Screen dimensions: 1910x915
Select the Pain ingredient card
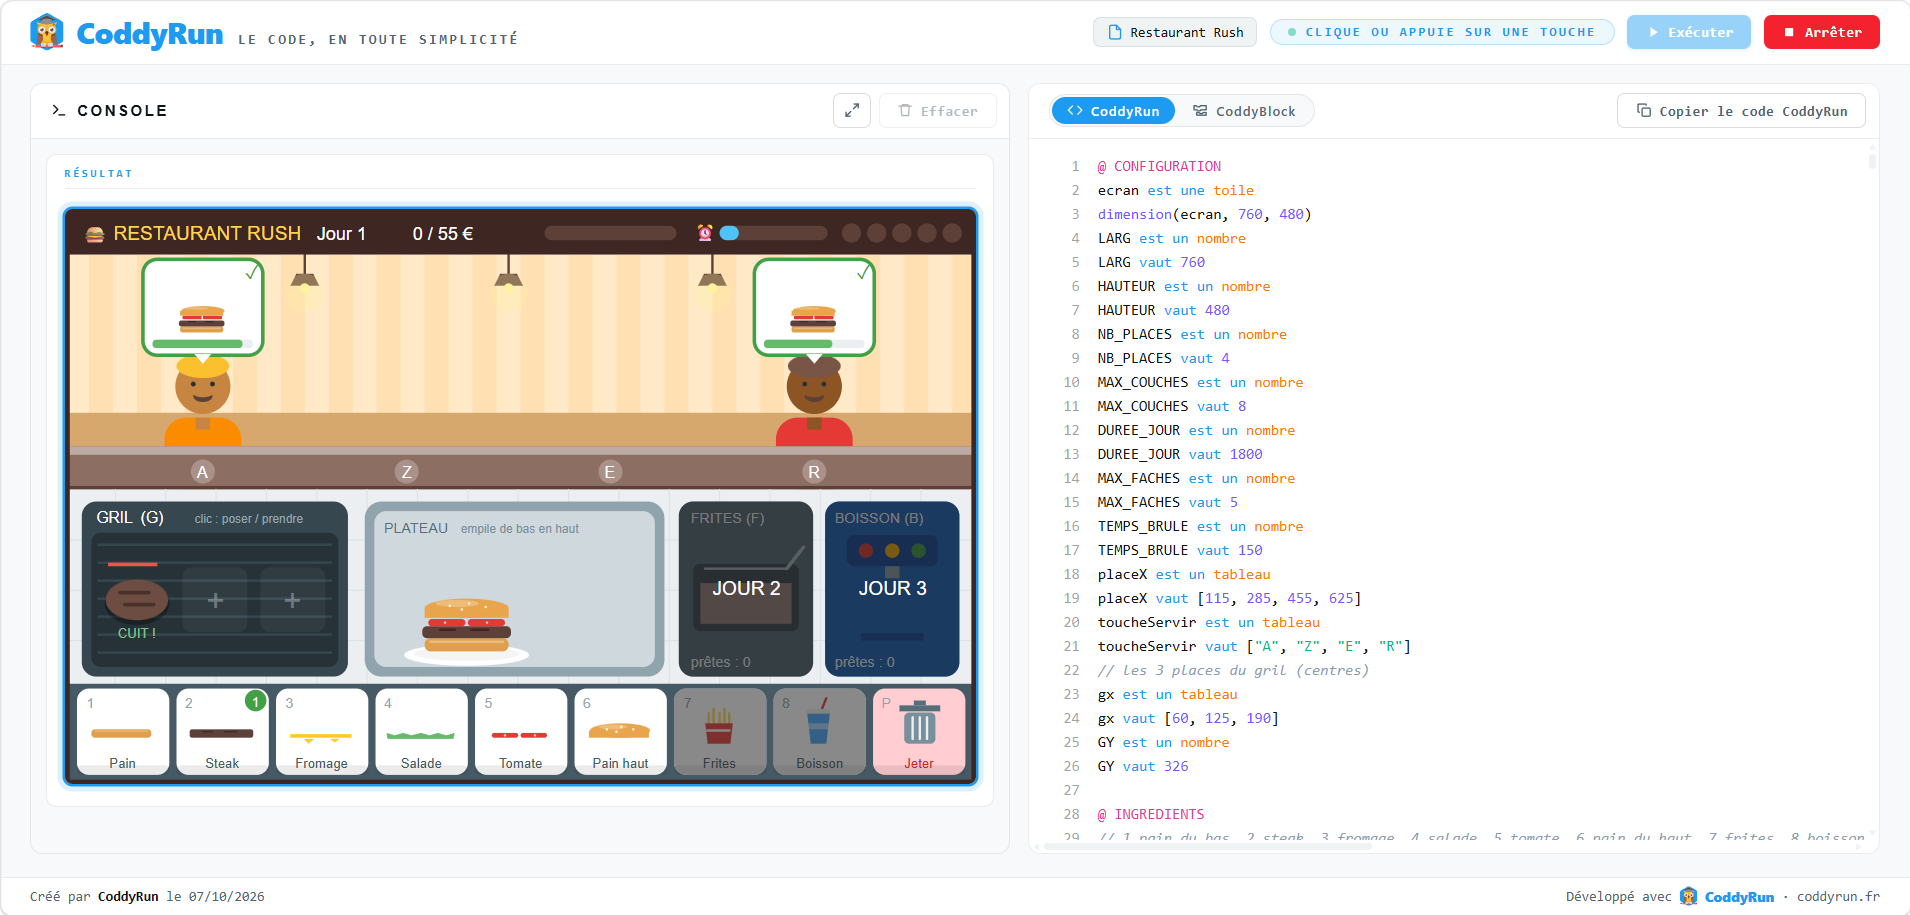[123, 732]
